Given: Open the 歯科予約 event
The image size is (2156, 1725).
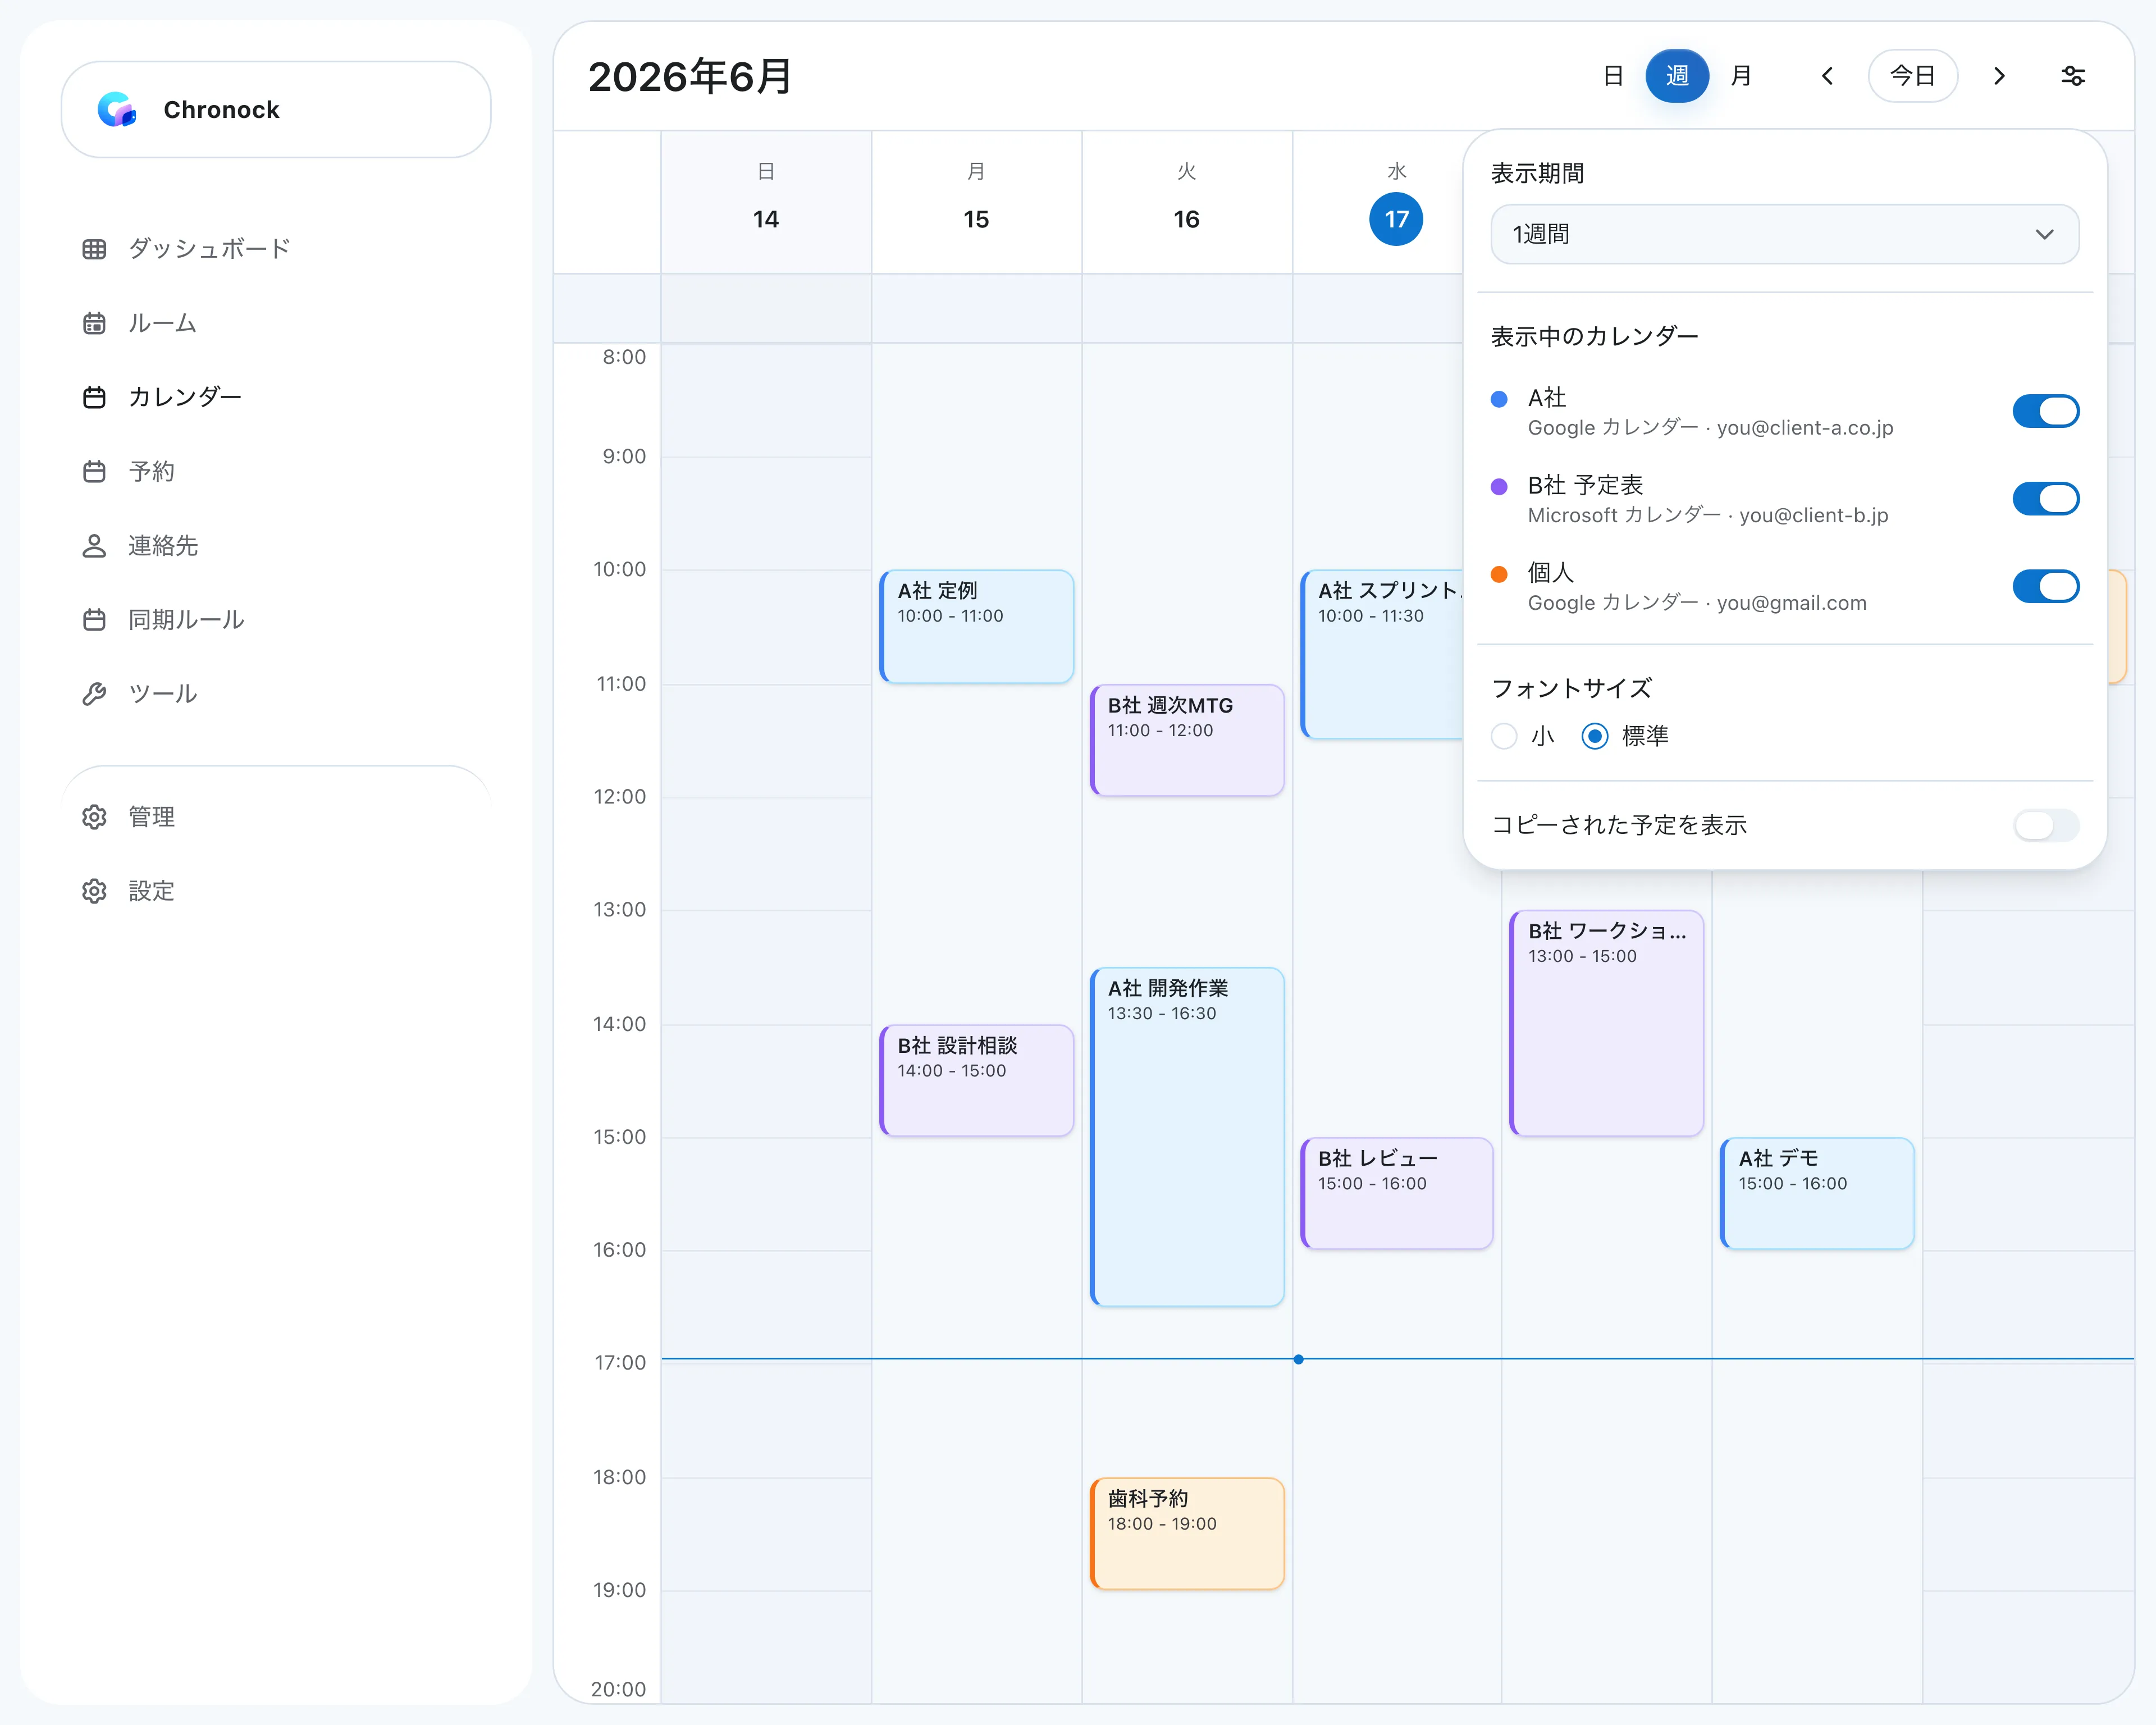Looking at the screenshot, I should click(1187, 1534).
